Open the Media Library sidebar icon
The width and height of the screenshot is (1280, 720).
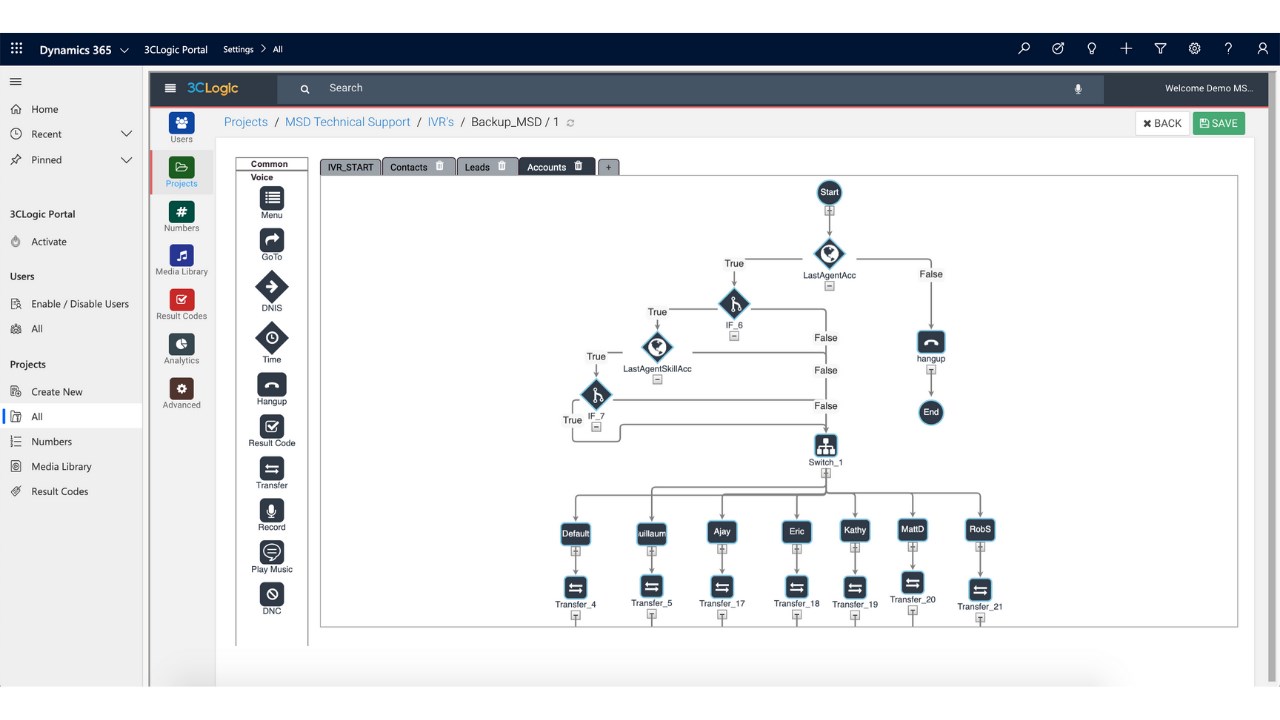coord(181,255)
